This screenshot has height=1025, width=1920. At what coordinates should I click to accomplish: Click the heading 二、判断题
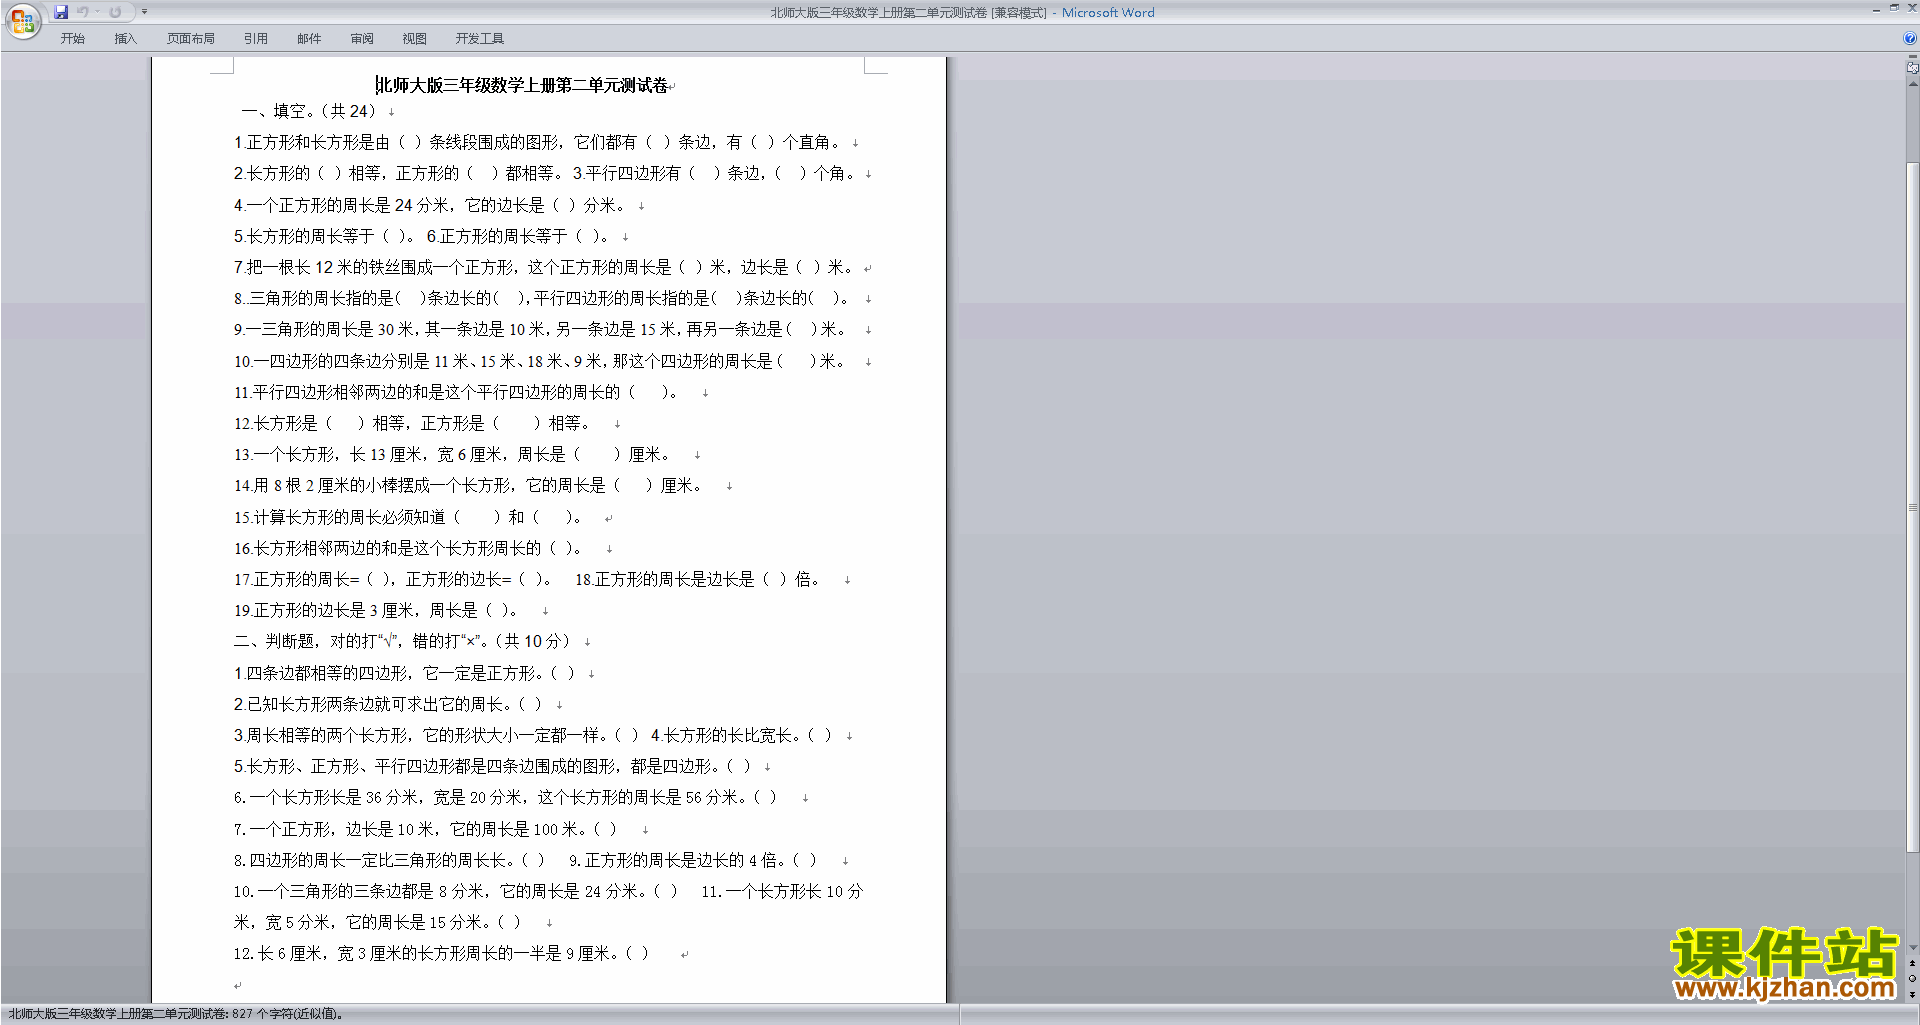coord(403,641)
